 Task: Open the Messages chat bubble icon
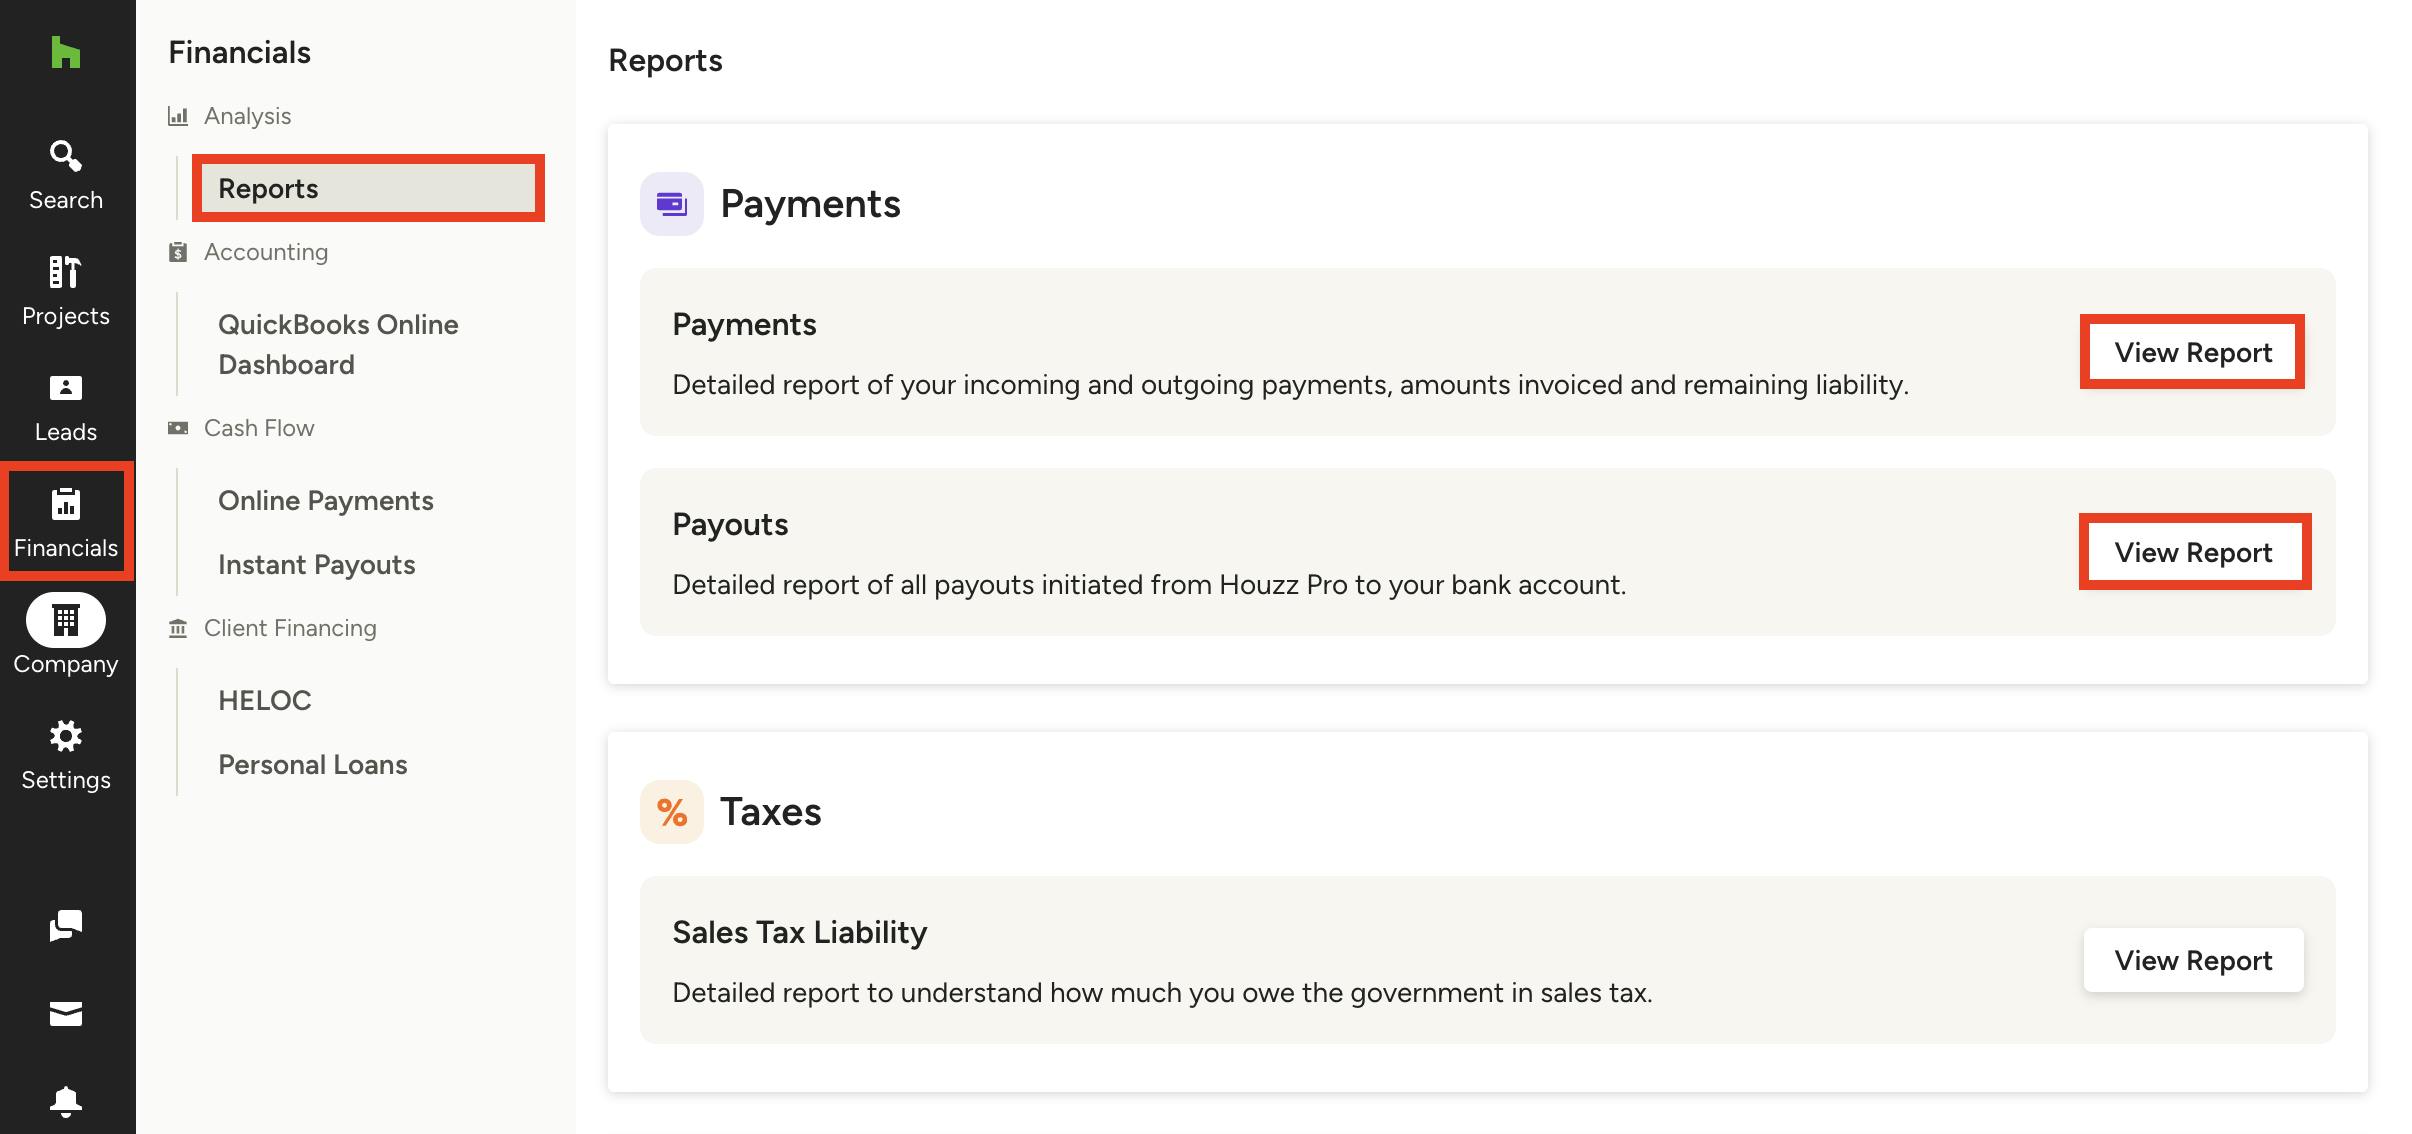[66, 925]
